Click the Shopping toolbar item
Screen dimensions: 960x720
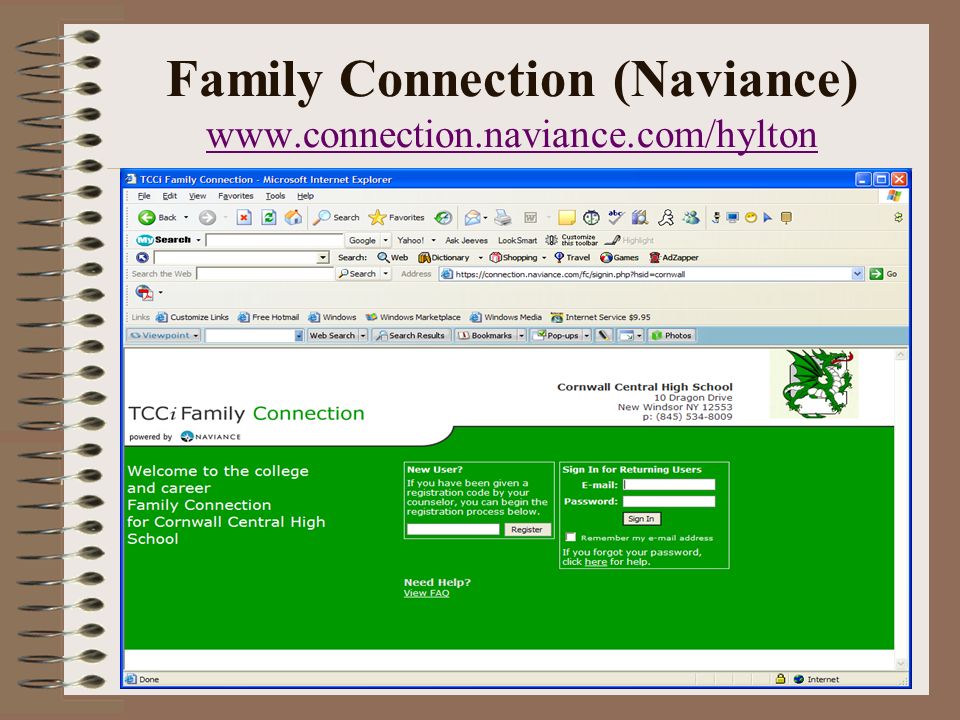513,258
